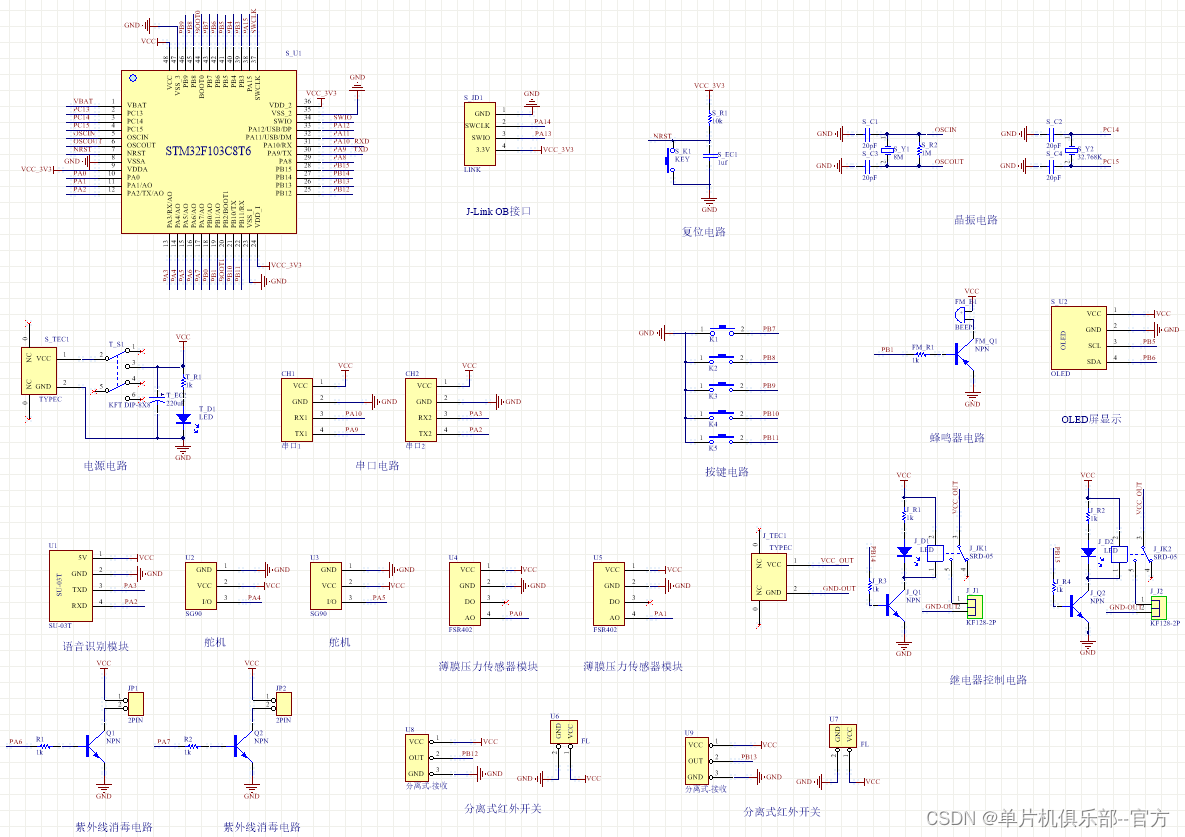The height and width of the screenshot is (837, 1185).
Task: Select the U6 infrared emitter block
Action: (x=564, y=733)
